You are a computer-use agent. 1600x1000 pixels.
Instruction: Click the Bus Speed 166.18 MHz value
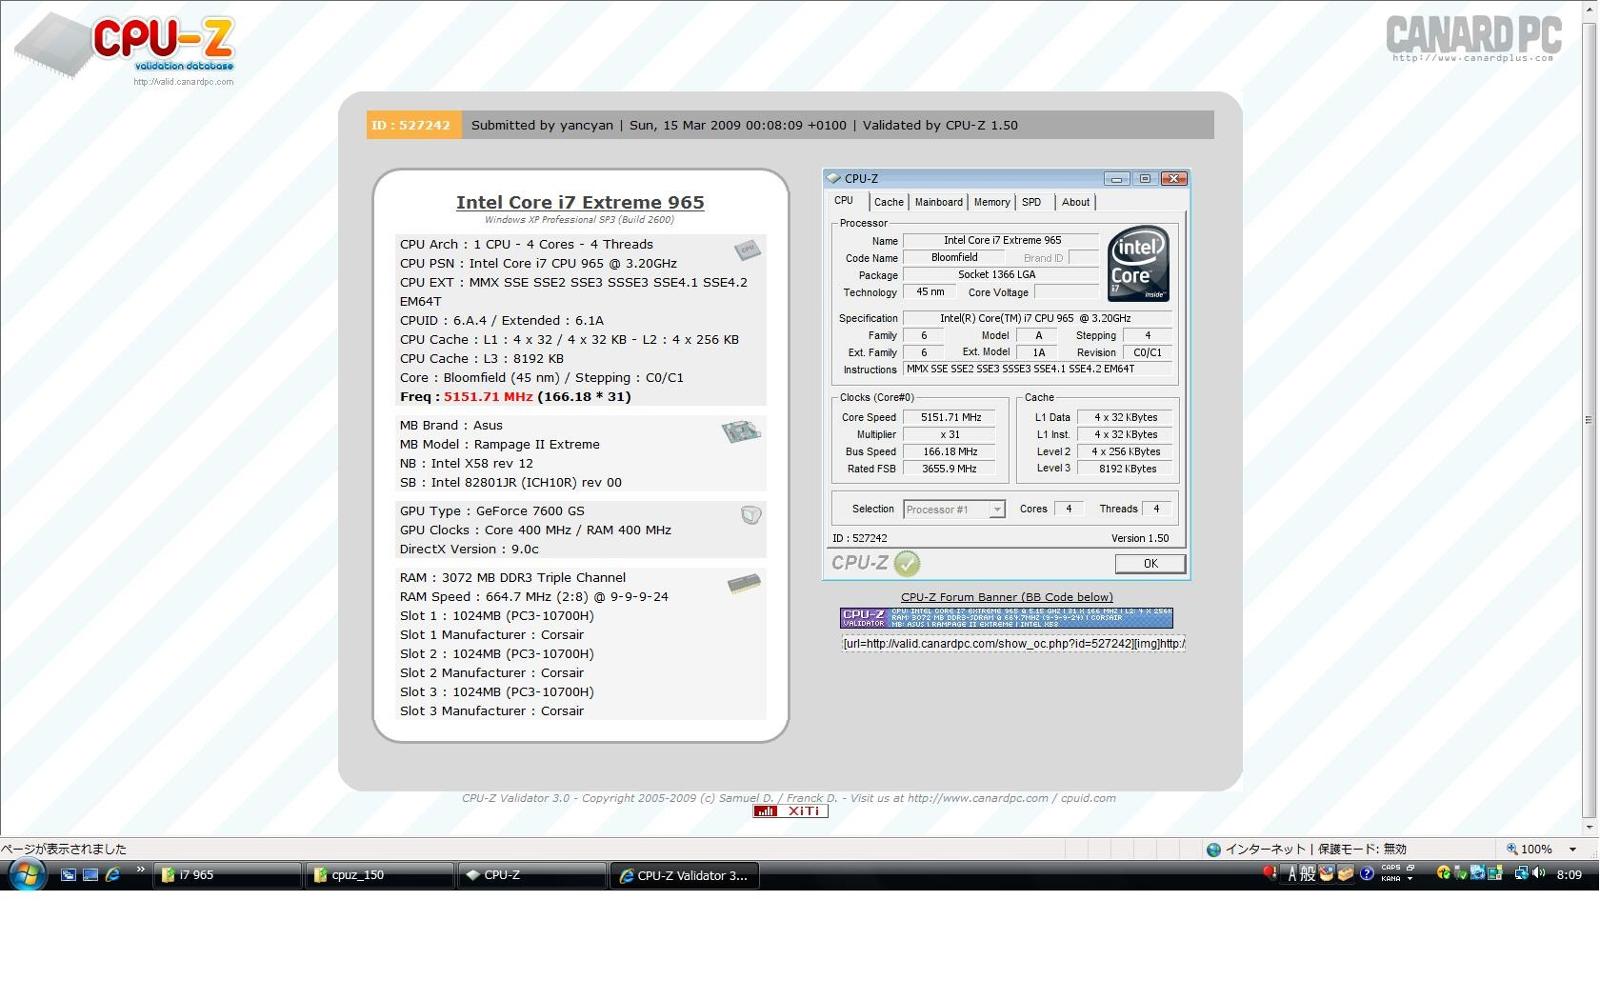950,451
